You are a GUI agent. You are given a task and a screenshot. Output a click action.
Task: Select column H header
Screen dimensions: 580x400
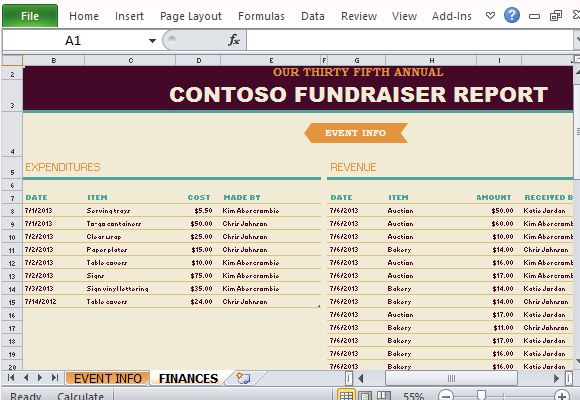click(431, 60)
